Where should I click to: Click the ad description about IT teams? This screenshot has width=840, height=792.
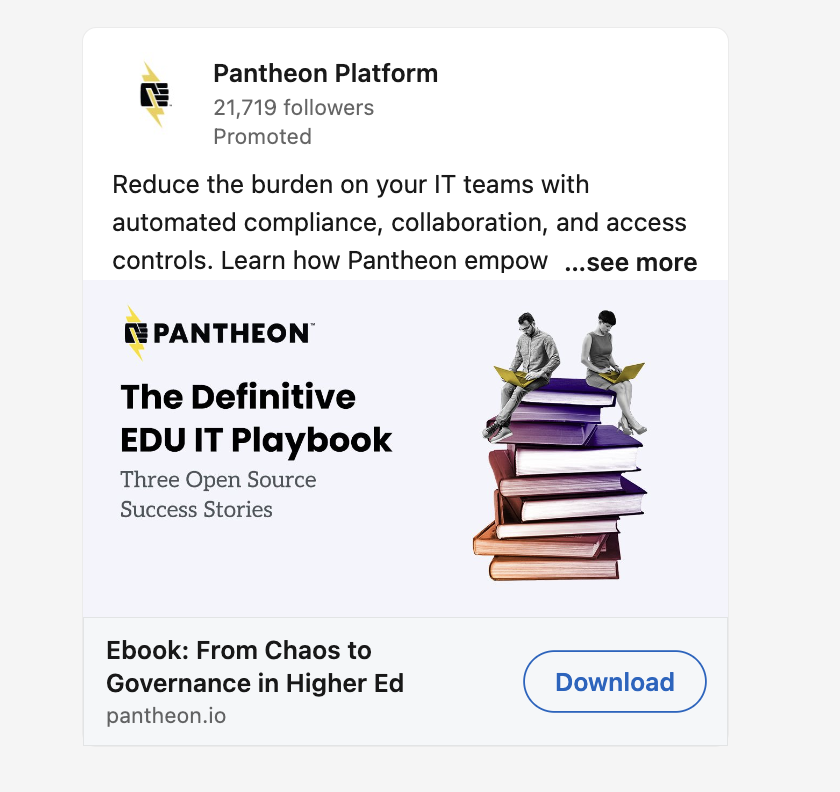(399, 222)
